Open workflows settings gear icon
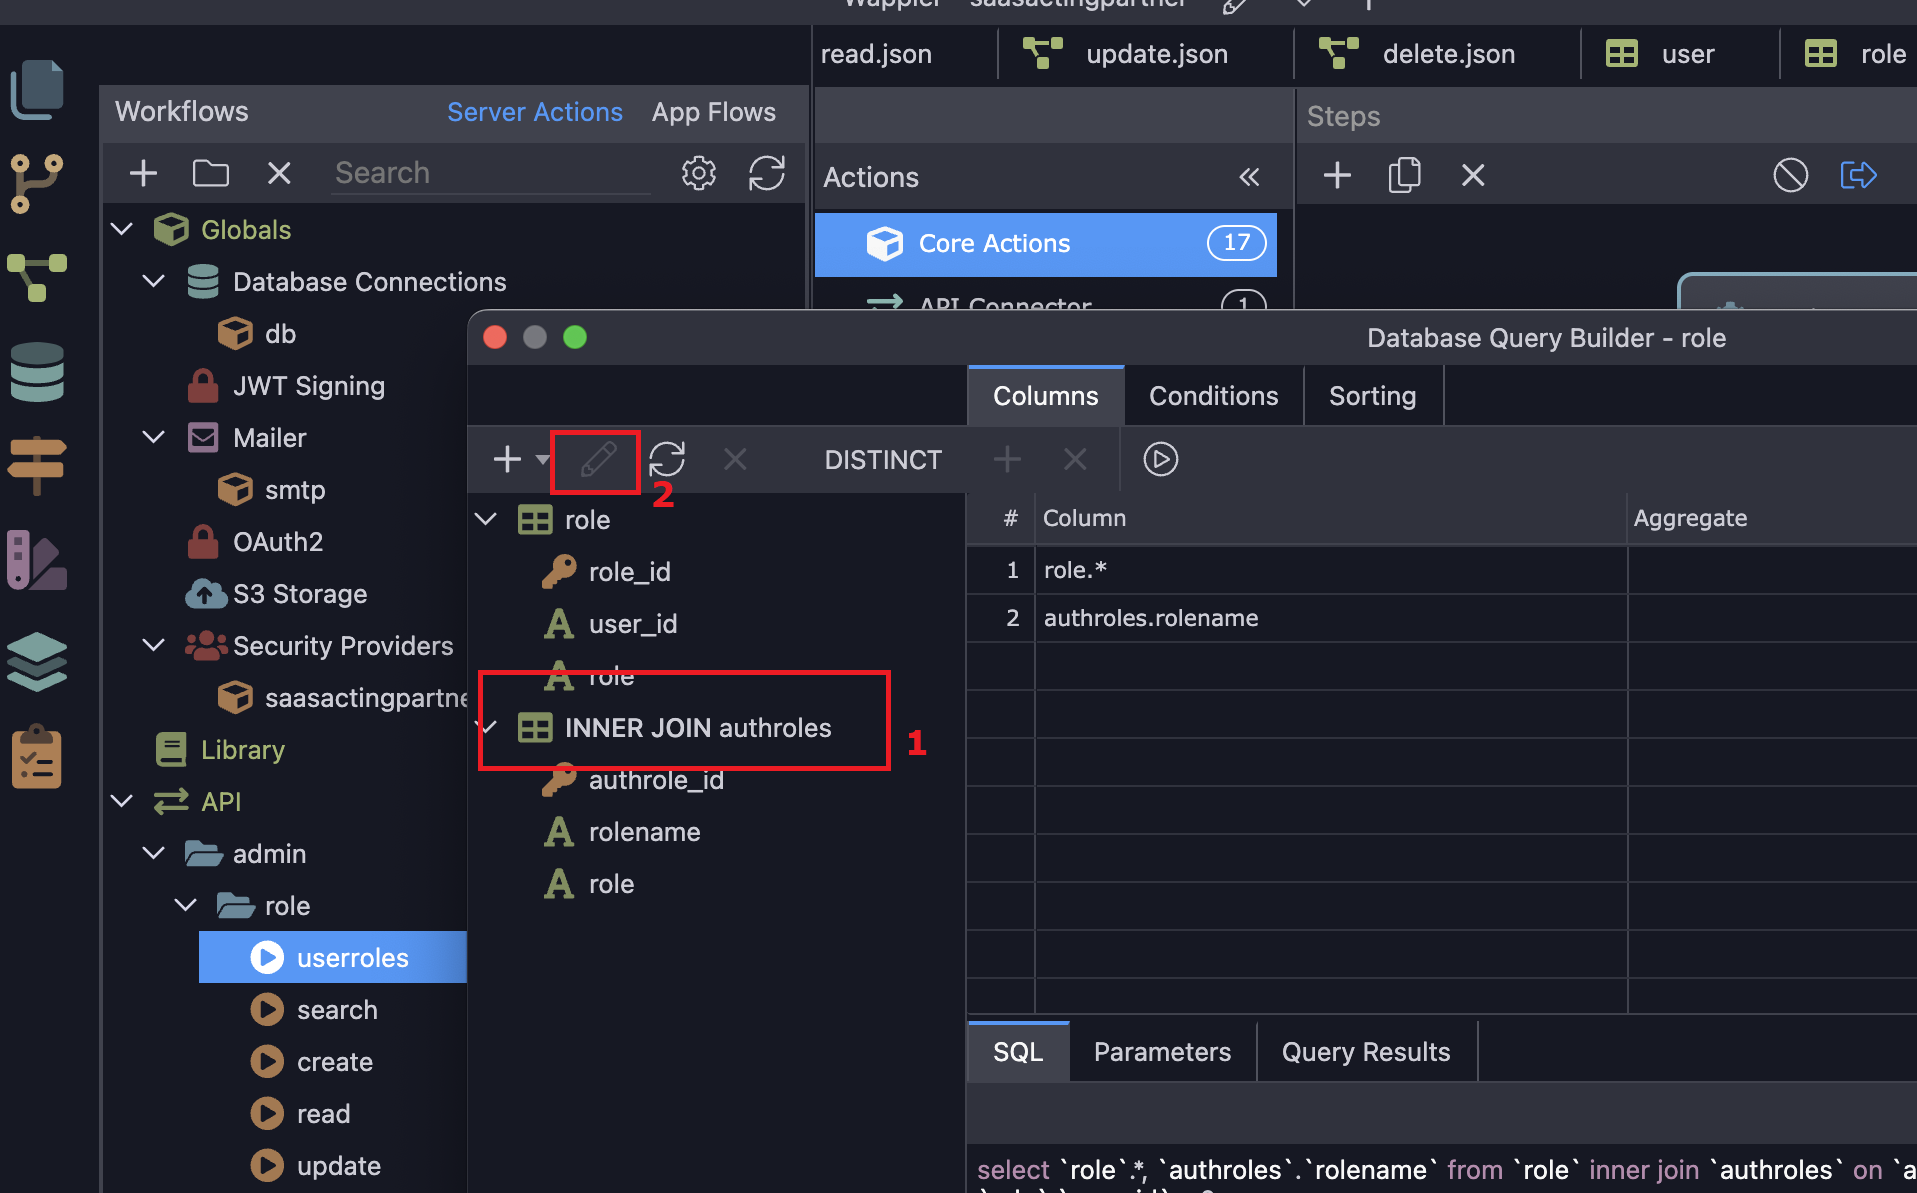 pos(699,173)
